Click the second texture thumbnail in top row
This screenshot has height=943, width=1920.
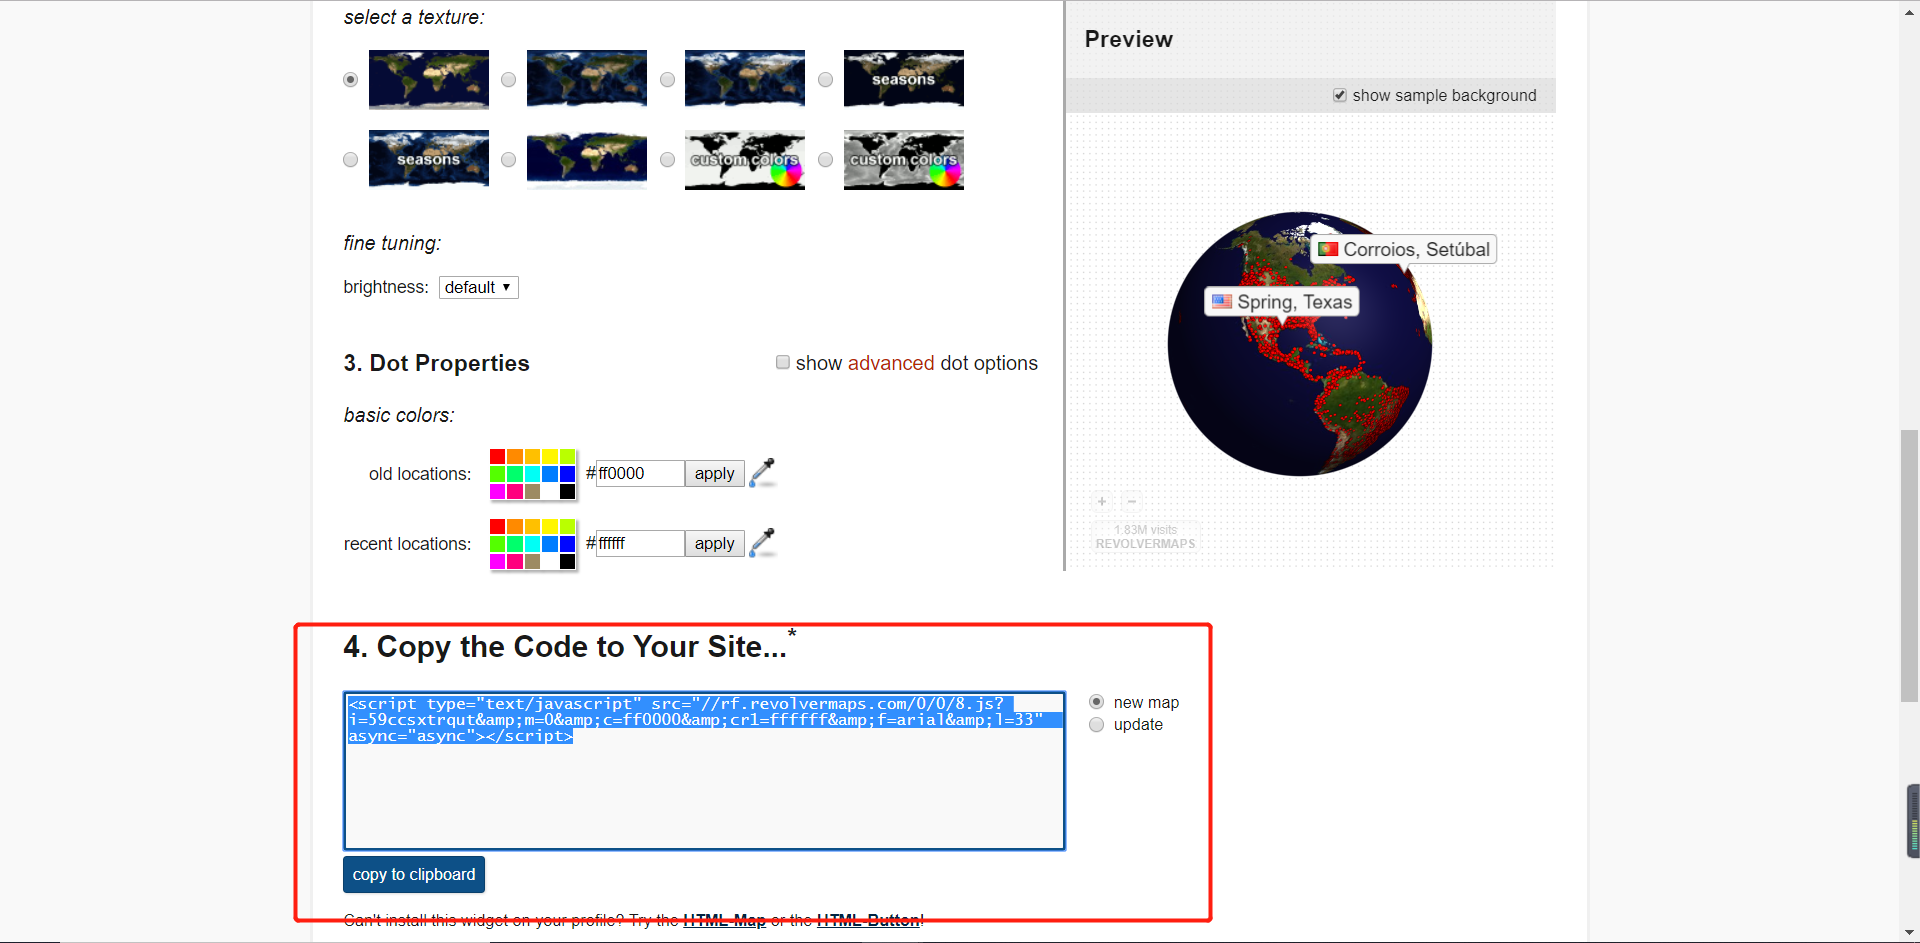[x=587, y=79]
